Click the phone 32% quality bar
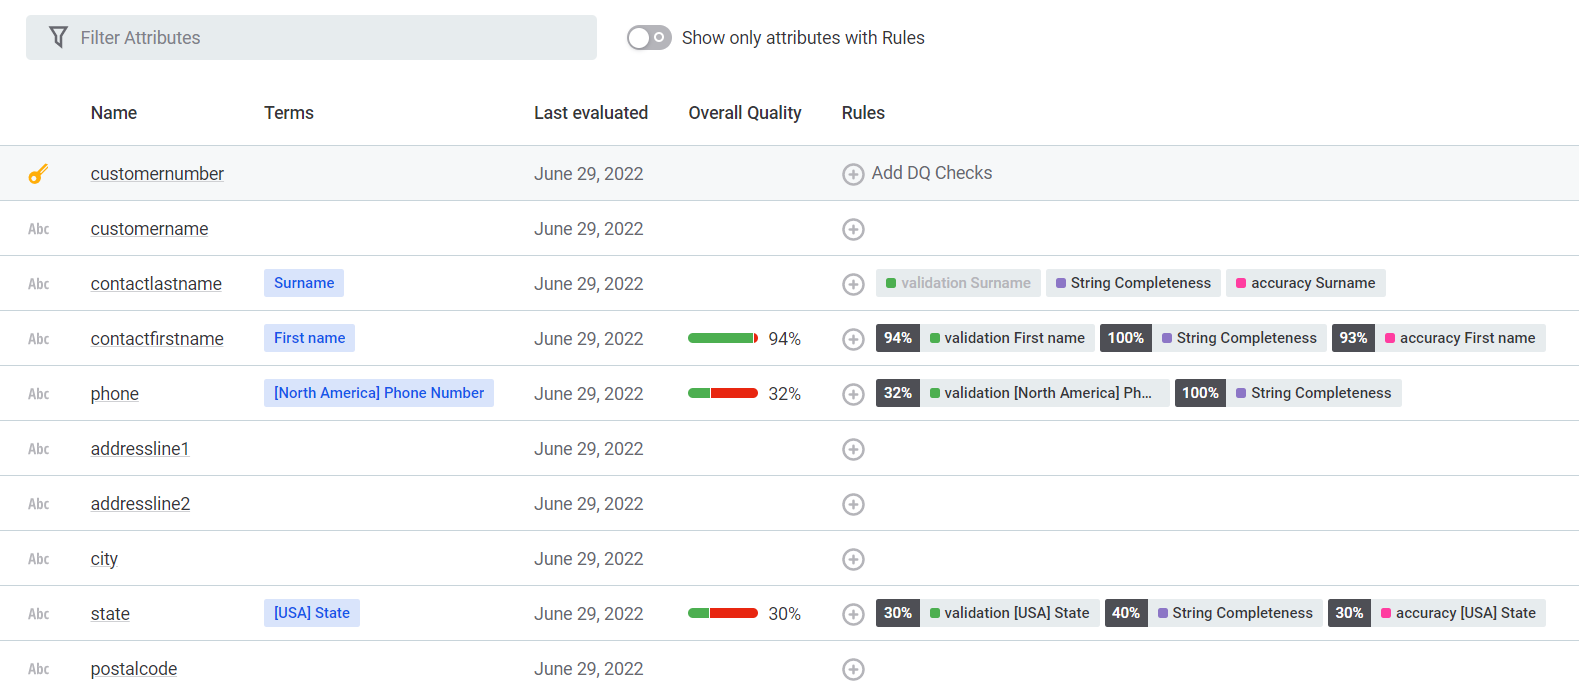The image size is (1579, 691). (x=723, y=393)
